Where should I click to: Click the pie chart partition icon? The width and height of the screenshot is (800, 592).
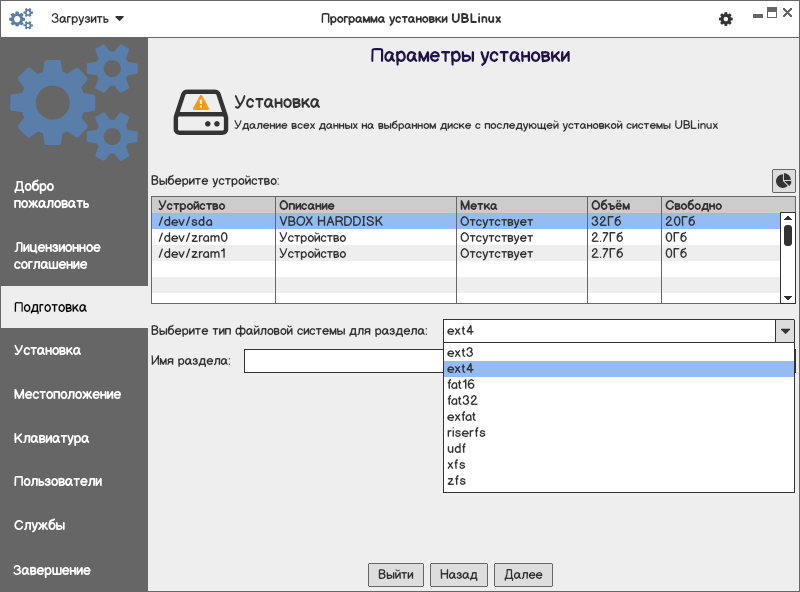point(783,180)
